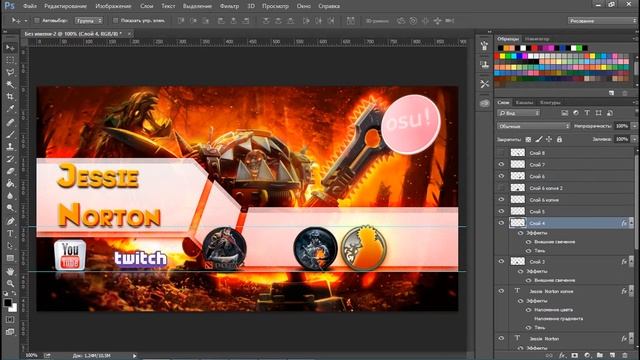Open the Изображение menu
This screenshot has height=360, width=640.
[113, 6]
